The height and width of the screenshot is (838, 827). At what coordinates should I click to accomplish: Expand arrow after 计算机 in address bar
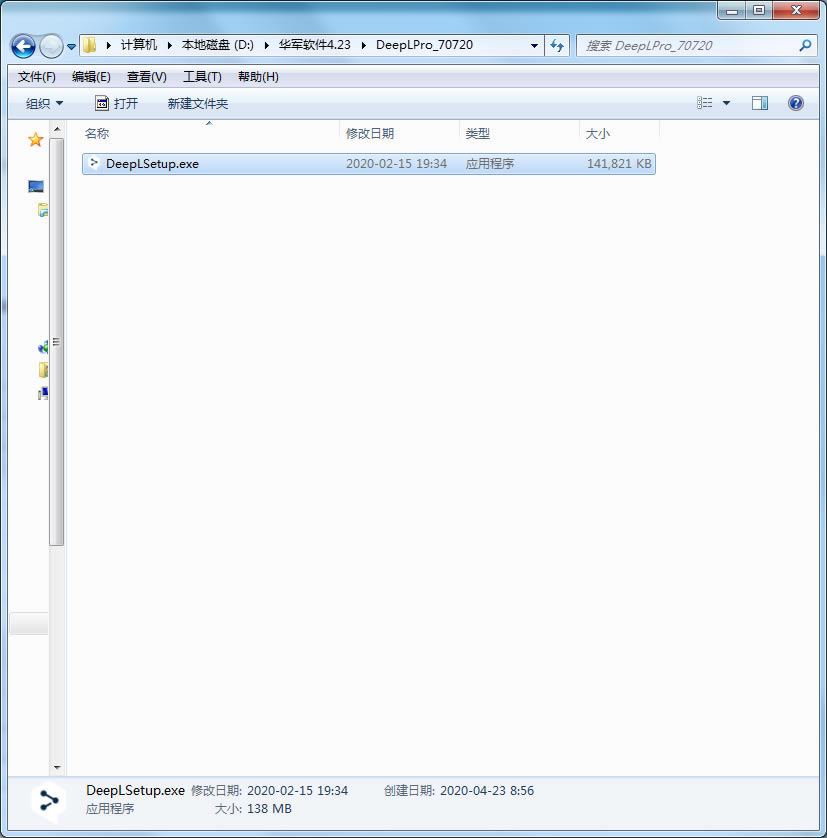[x=169, y=45]
